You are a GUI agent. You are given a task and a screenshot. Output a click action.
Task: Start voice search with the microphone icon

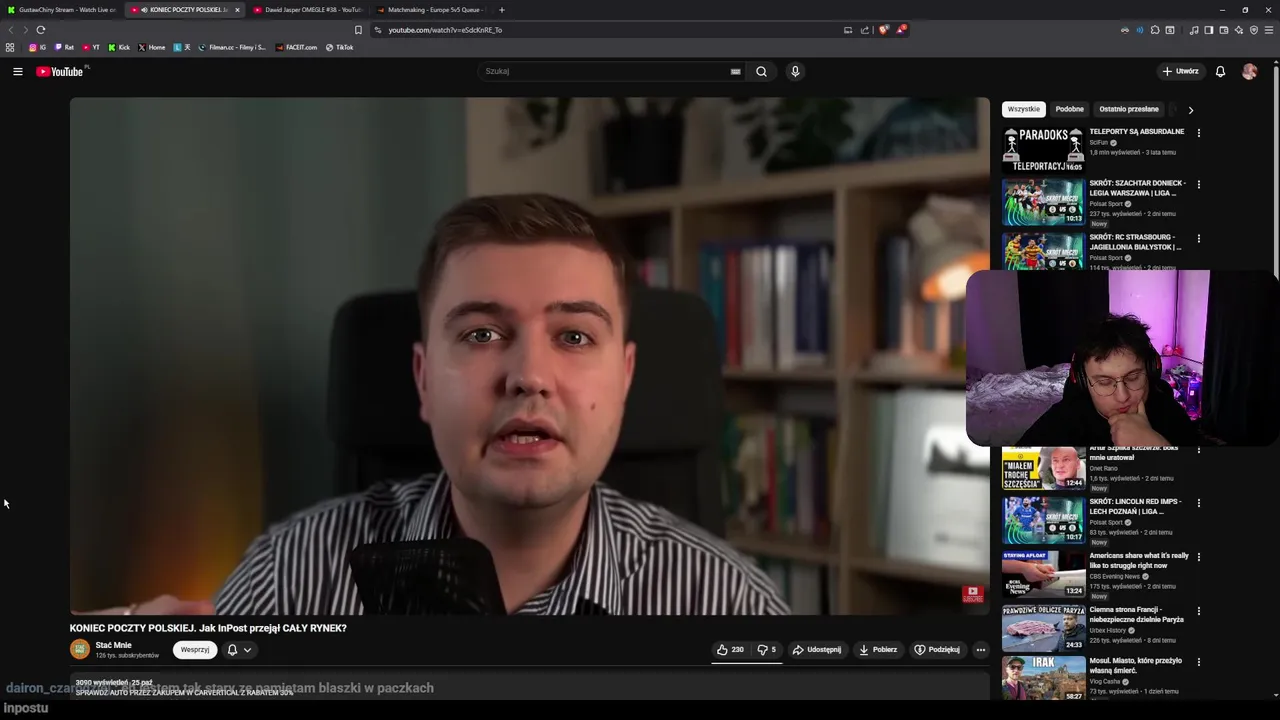click(795, 71)
